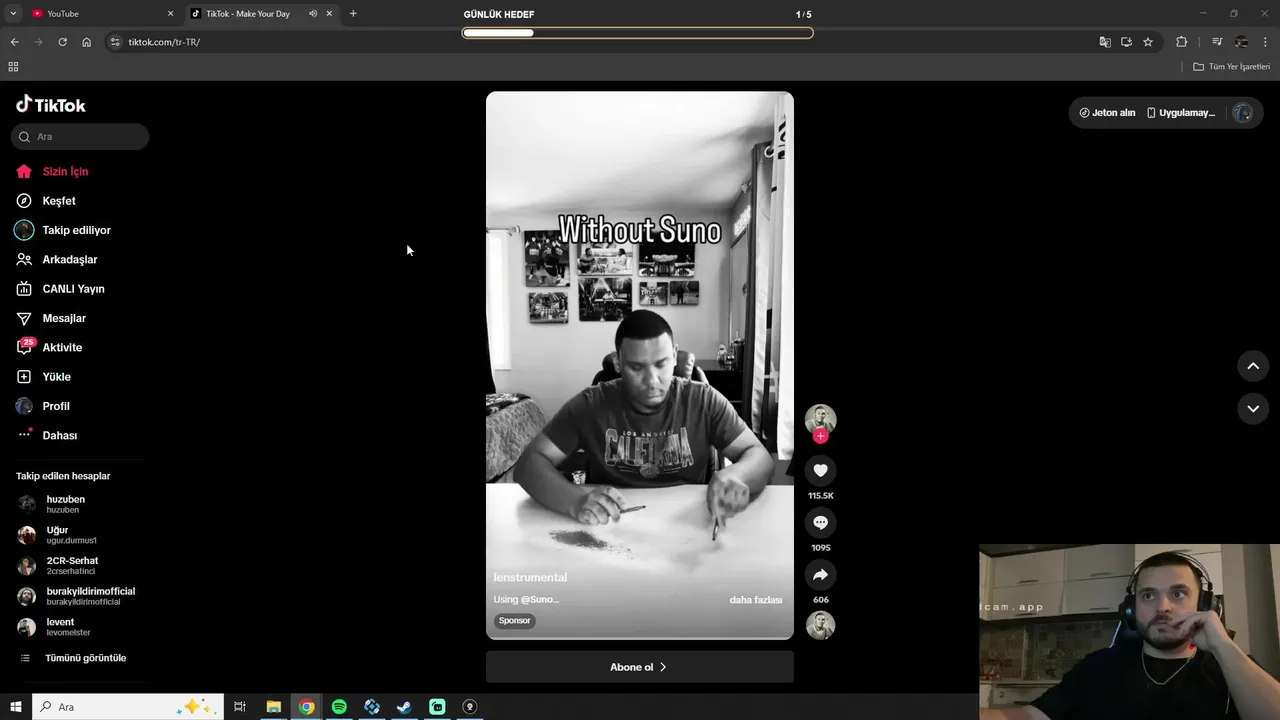This screenshot has width=1280, height=720.
Task: Reload the current page
Action: coord(62,42)
